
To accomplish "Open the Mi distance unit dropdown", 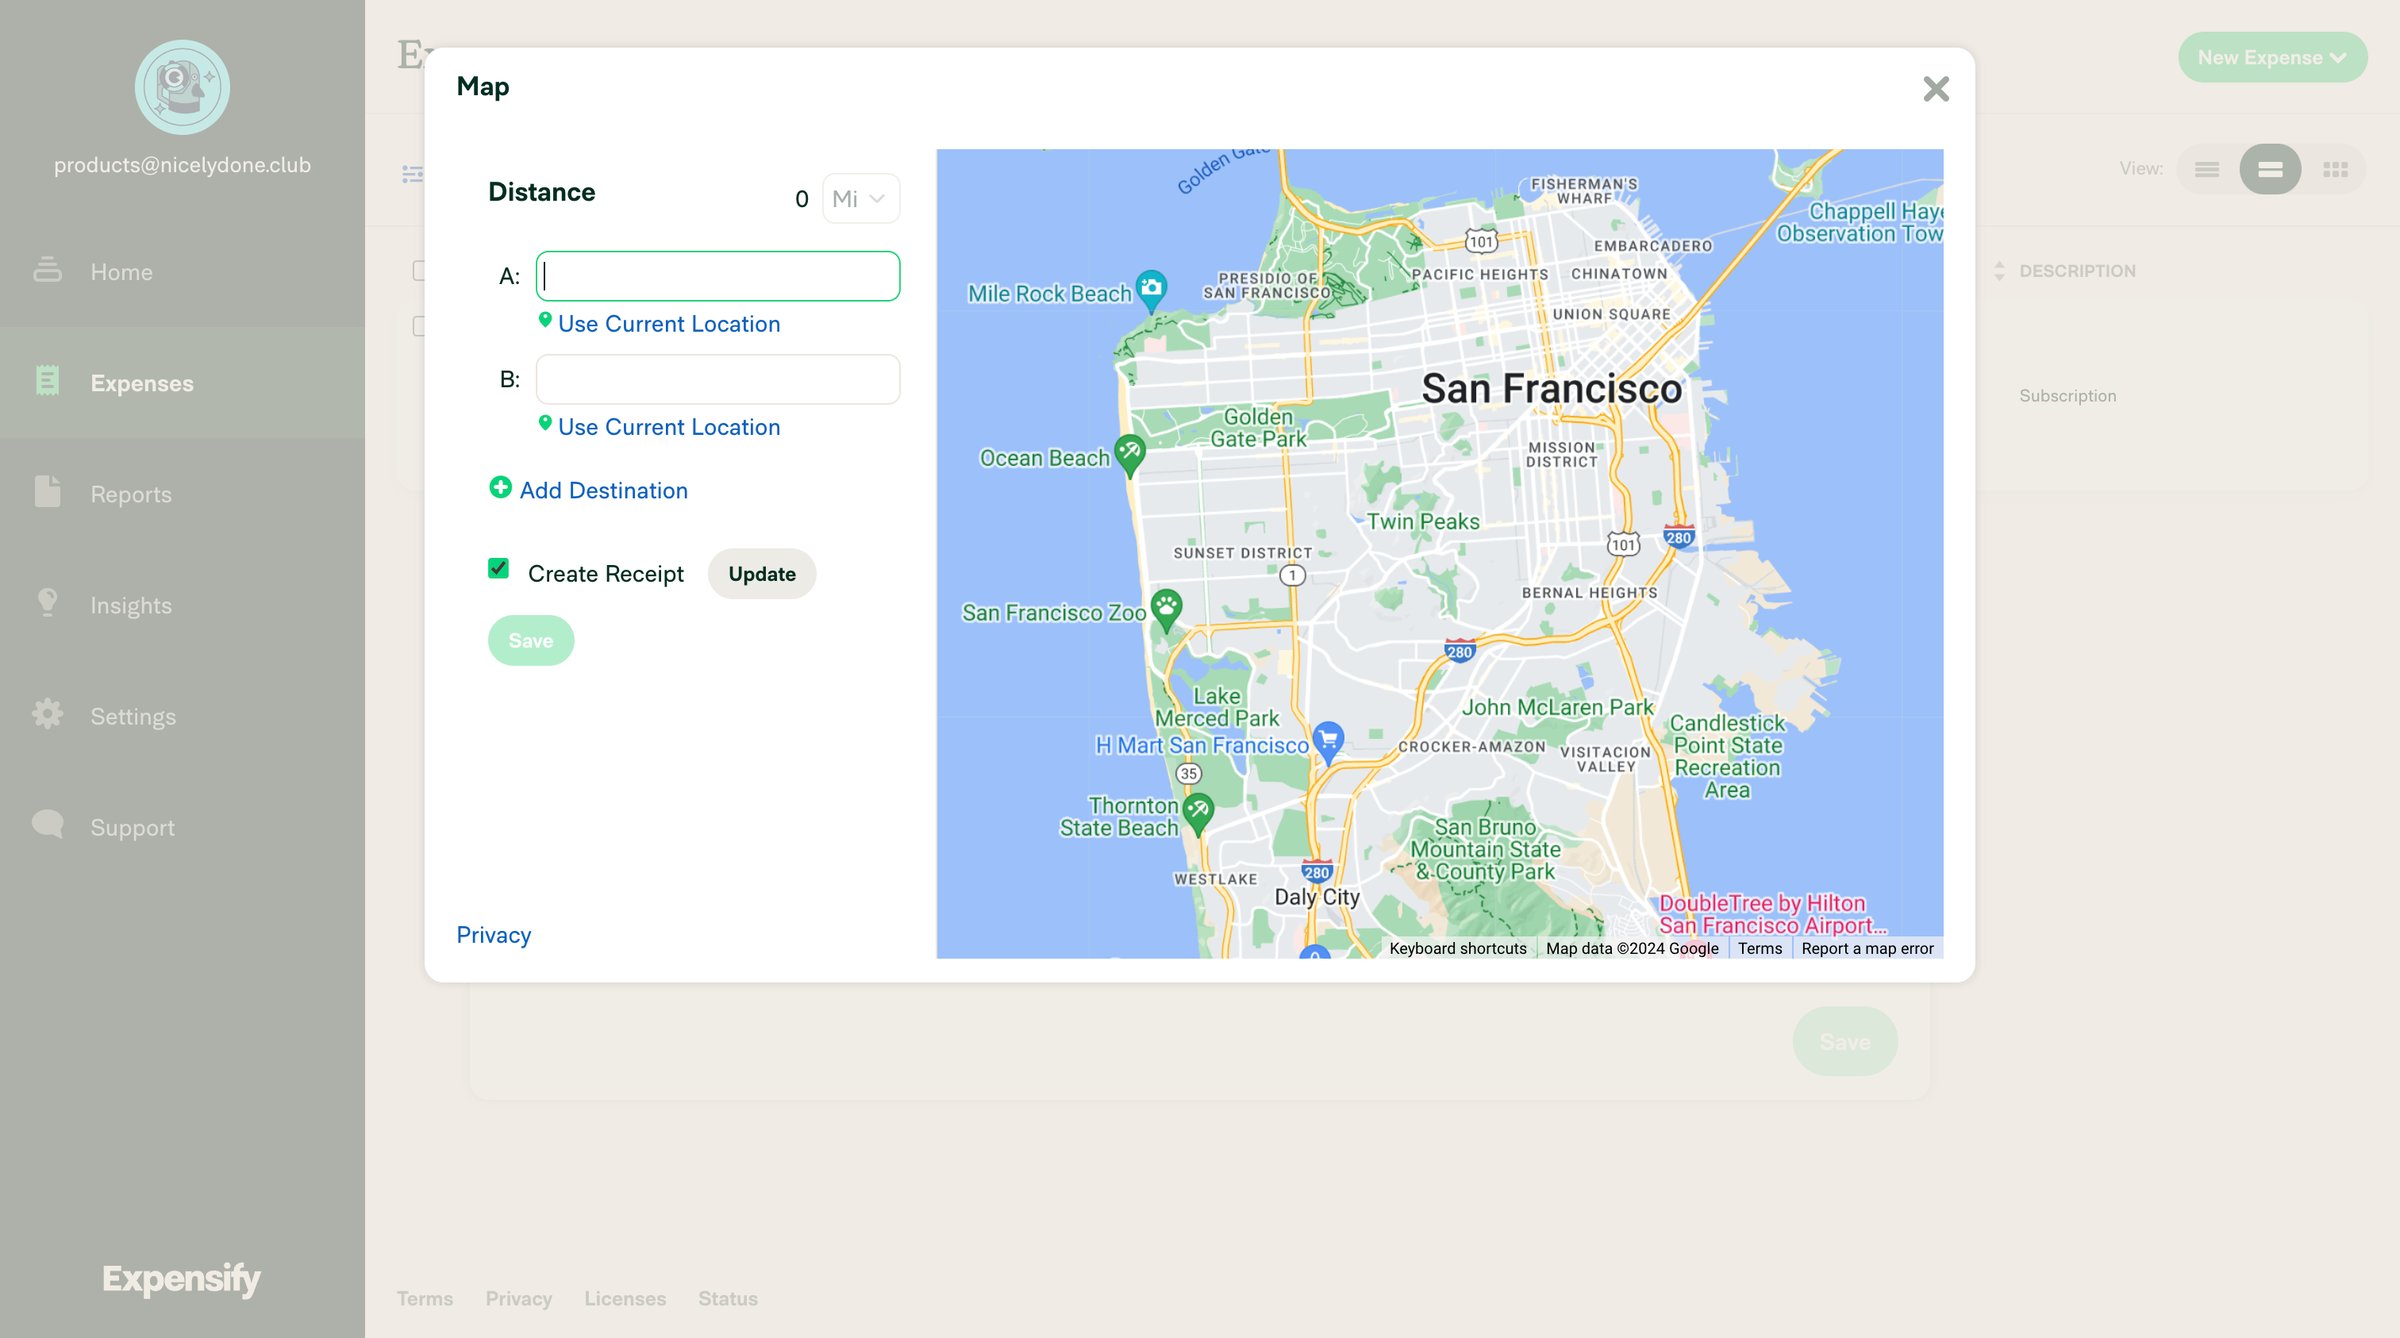I will [x=860, y=199].
